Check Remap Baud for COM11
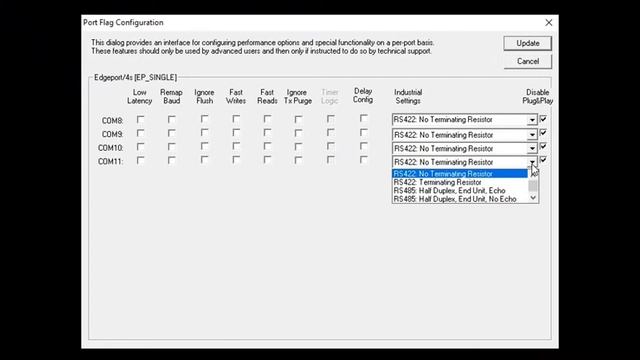 pos(171,160)
